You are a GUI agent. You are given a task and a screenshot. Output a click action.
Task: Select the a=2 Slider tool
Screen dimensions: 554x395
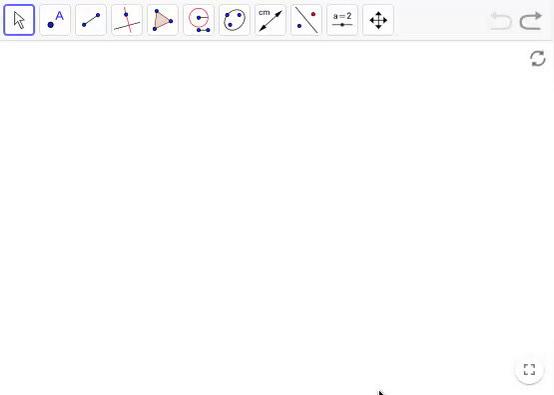342,20
